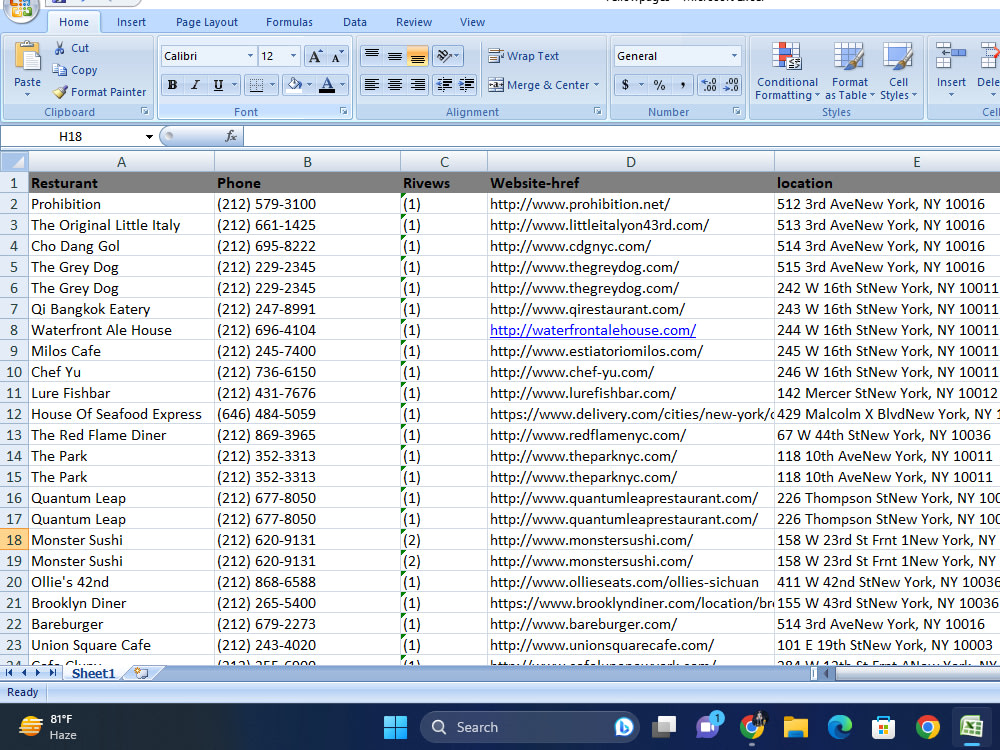
Task: Open text Orientation options
Action: click(x=447, y=56)
